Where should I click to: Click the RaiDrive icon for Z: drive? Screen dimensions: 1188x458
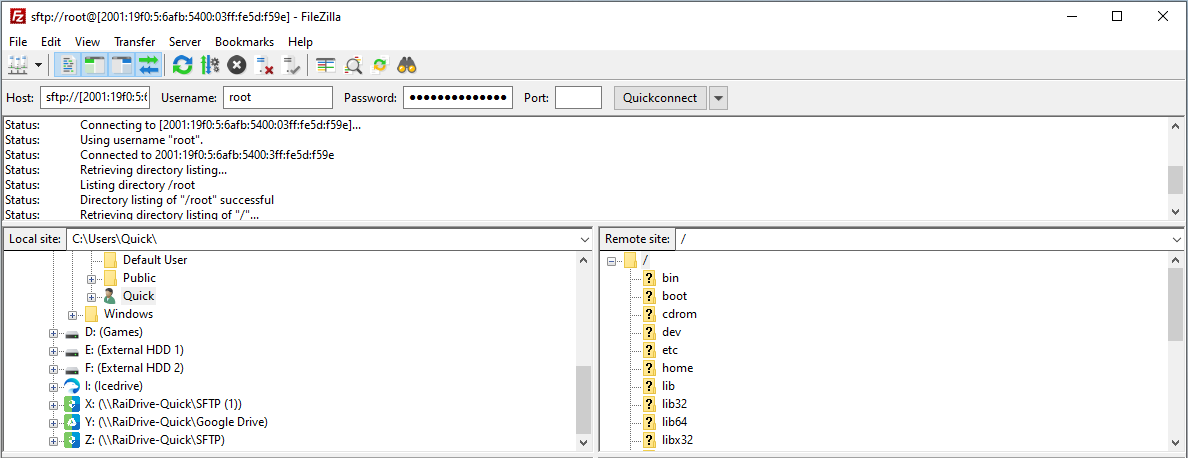pos(72,440)
